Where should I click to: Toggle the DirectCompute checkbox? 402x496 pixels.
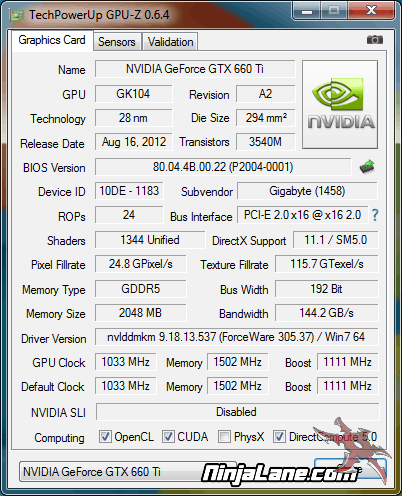279,436
